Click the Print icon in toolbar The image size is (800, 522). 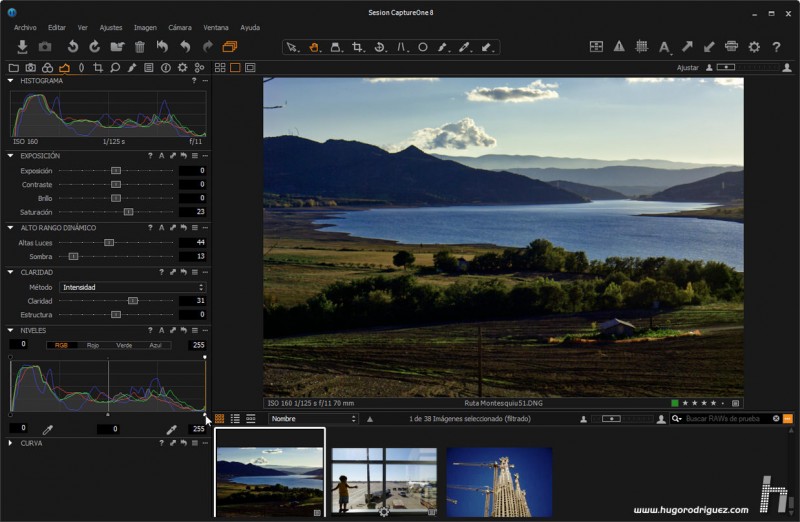(x=731, y=47)
